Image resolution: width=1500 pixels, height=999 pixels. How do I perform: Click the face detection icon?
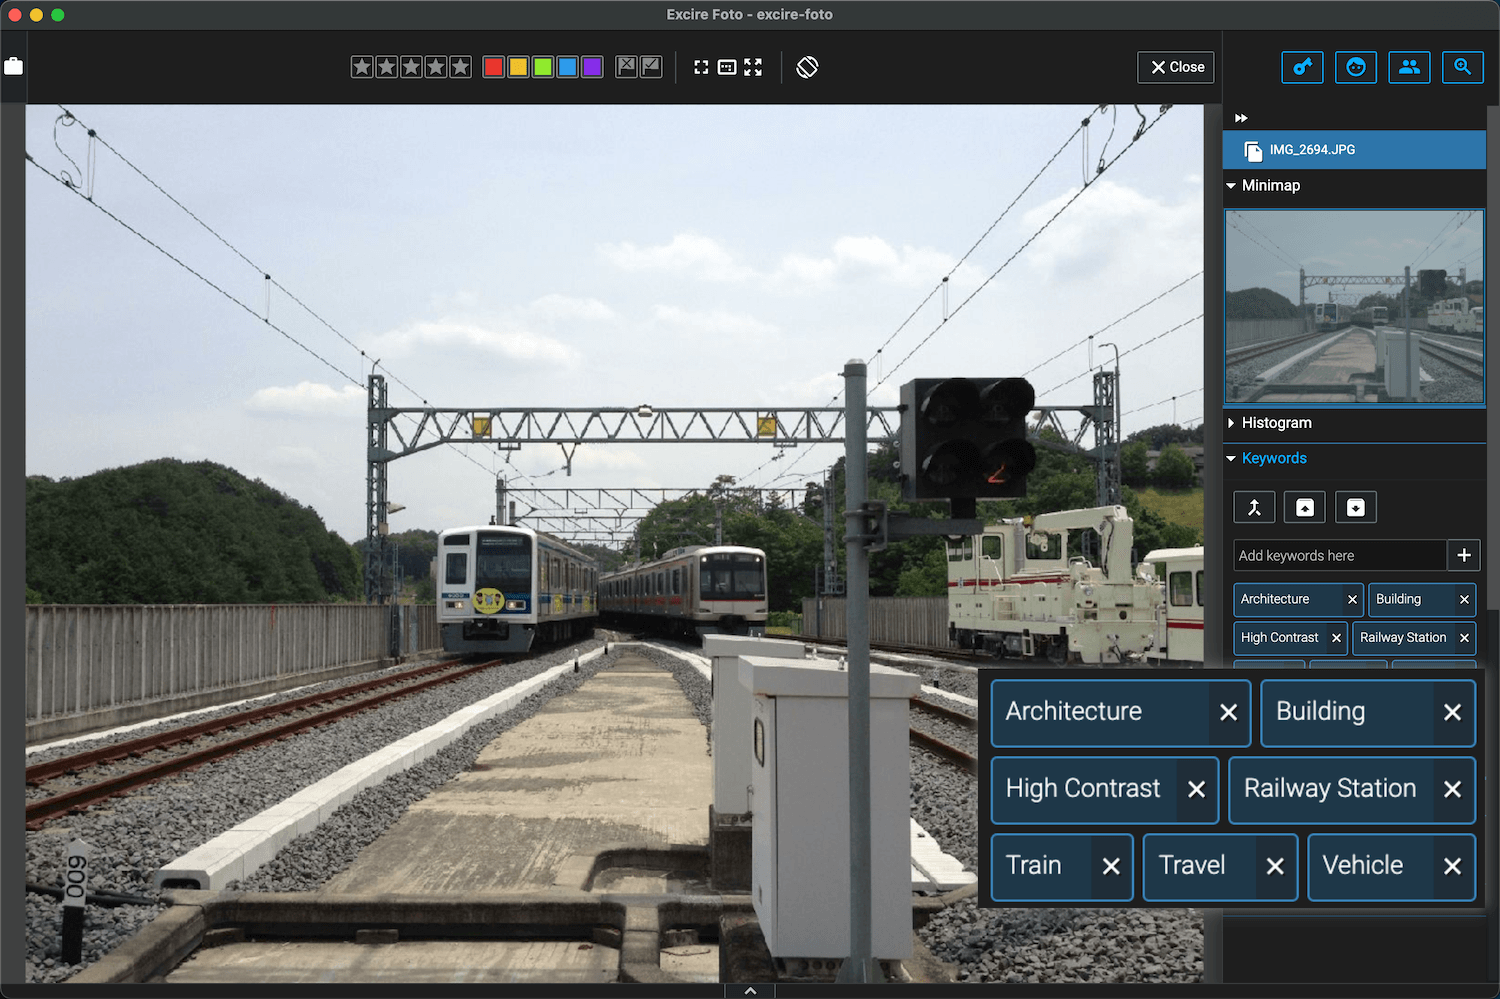1355,67
